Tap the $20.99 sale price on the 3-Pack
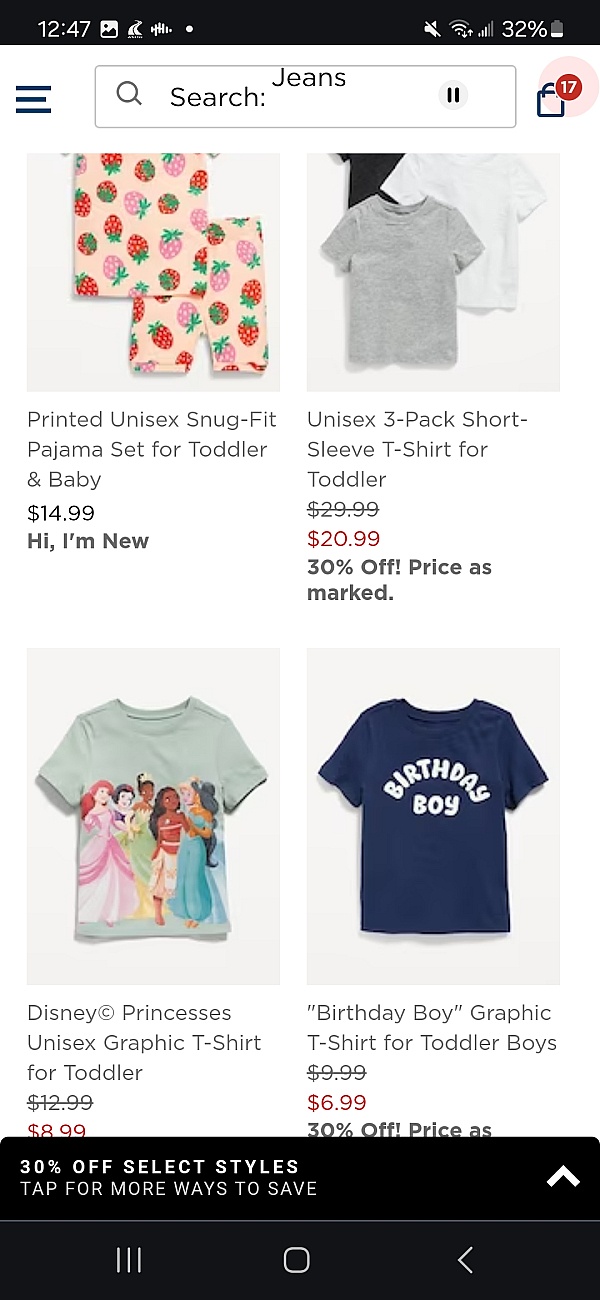 point(343,538)
